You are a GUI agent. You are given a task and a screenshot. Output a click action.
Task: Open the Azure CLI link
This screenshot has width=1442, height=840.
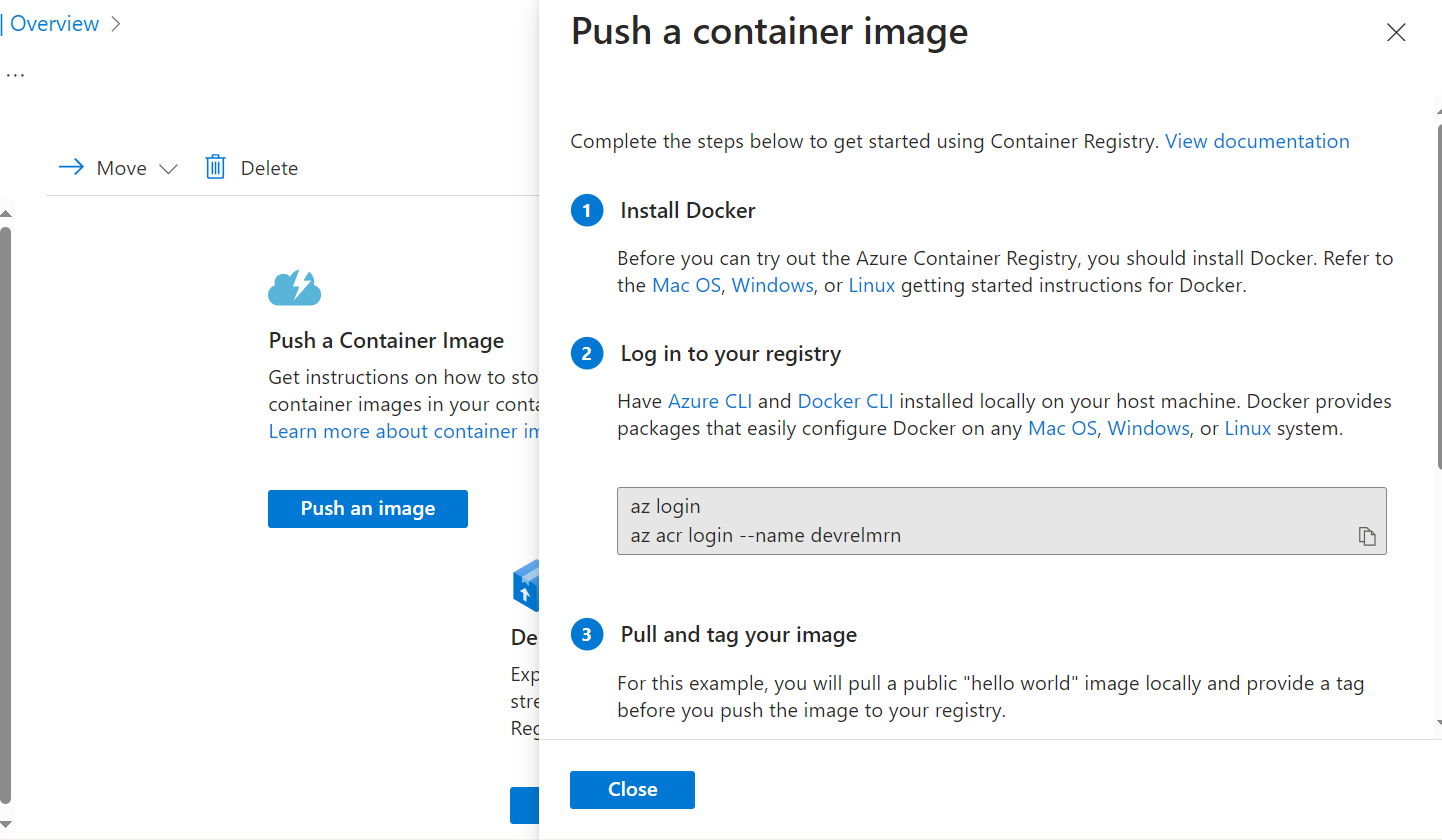tap(708, 401)
